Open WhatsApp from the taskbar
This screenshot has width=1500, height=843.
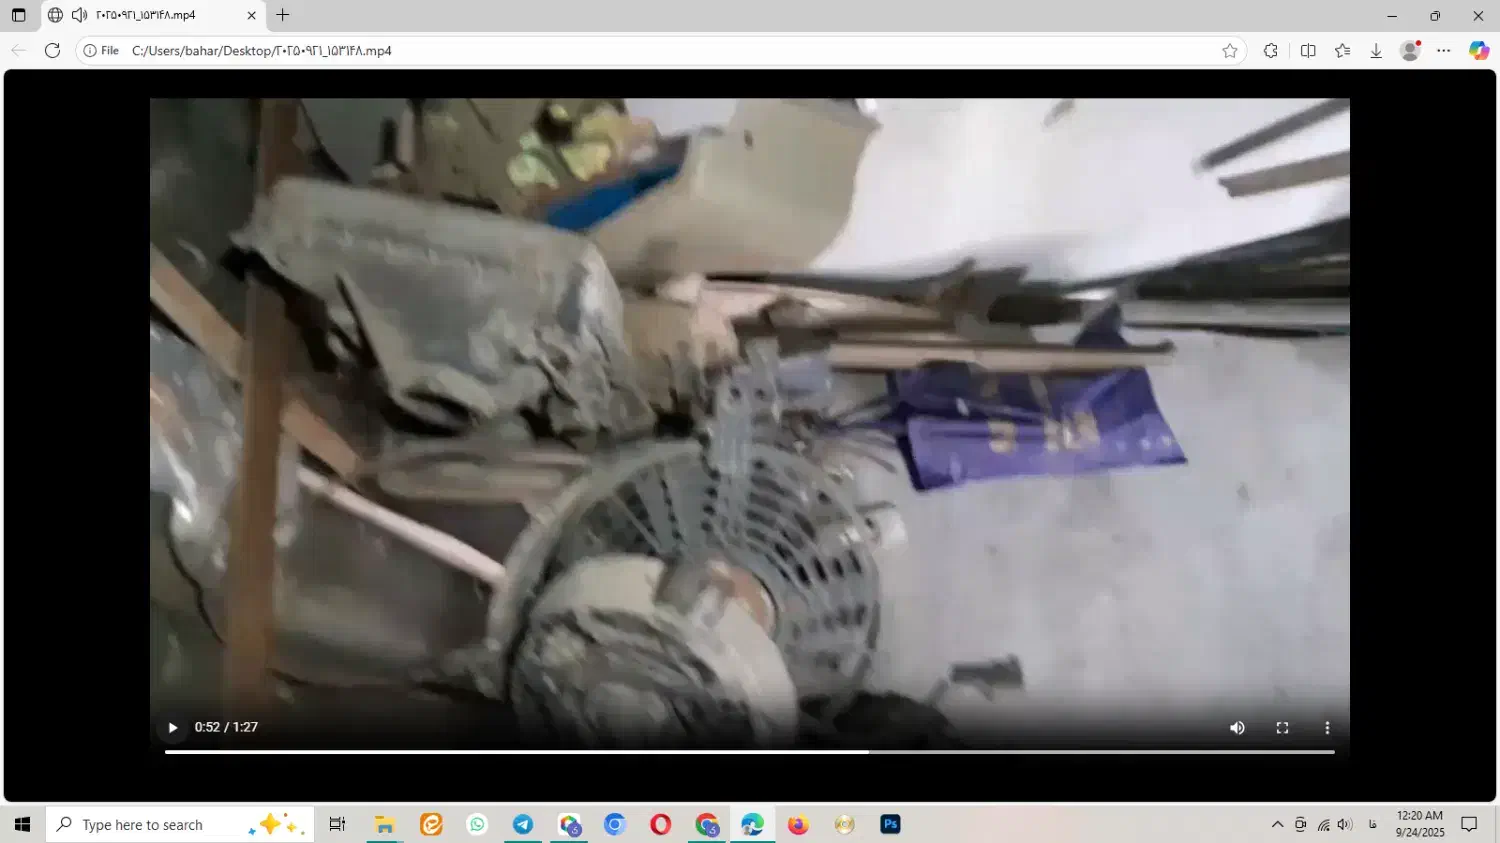coord(477,824)
